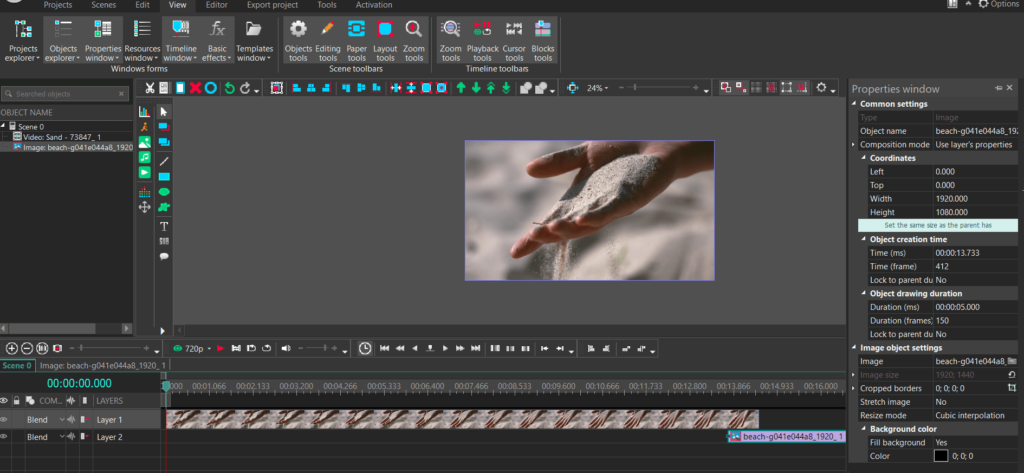This screenshot has height=473, width=1024.
Task: Toggle Cursor tools timeline toolbar
Action: pyautogui.click(x=514, y=41)
